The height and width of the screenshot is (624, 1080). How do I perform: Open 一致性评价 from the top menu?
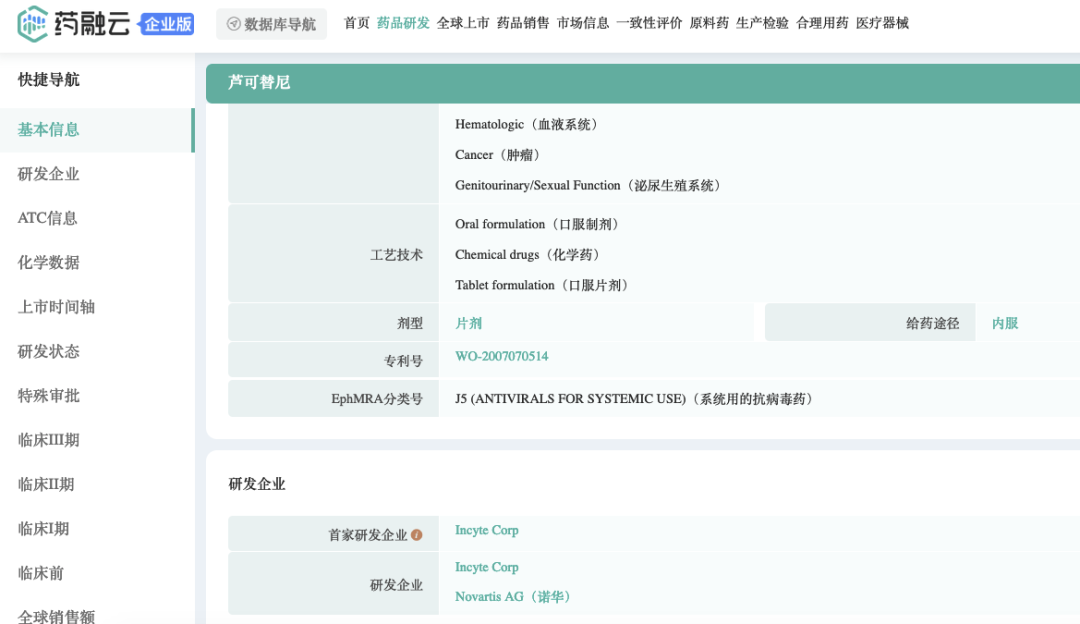649,23
